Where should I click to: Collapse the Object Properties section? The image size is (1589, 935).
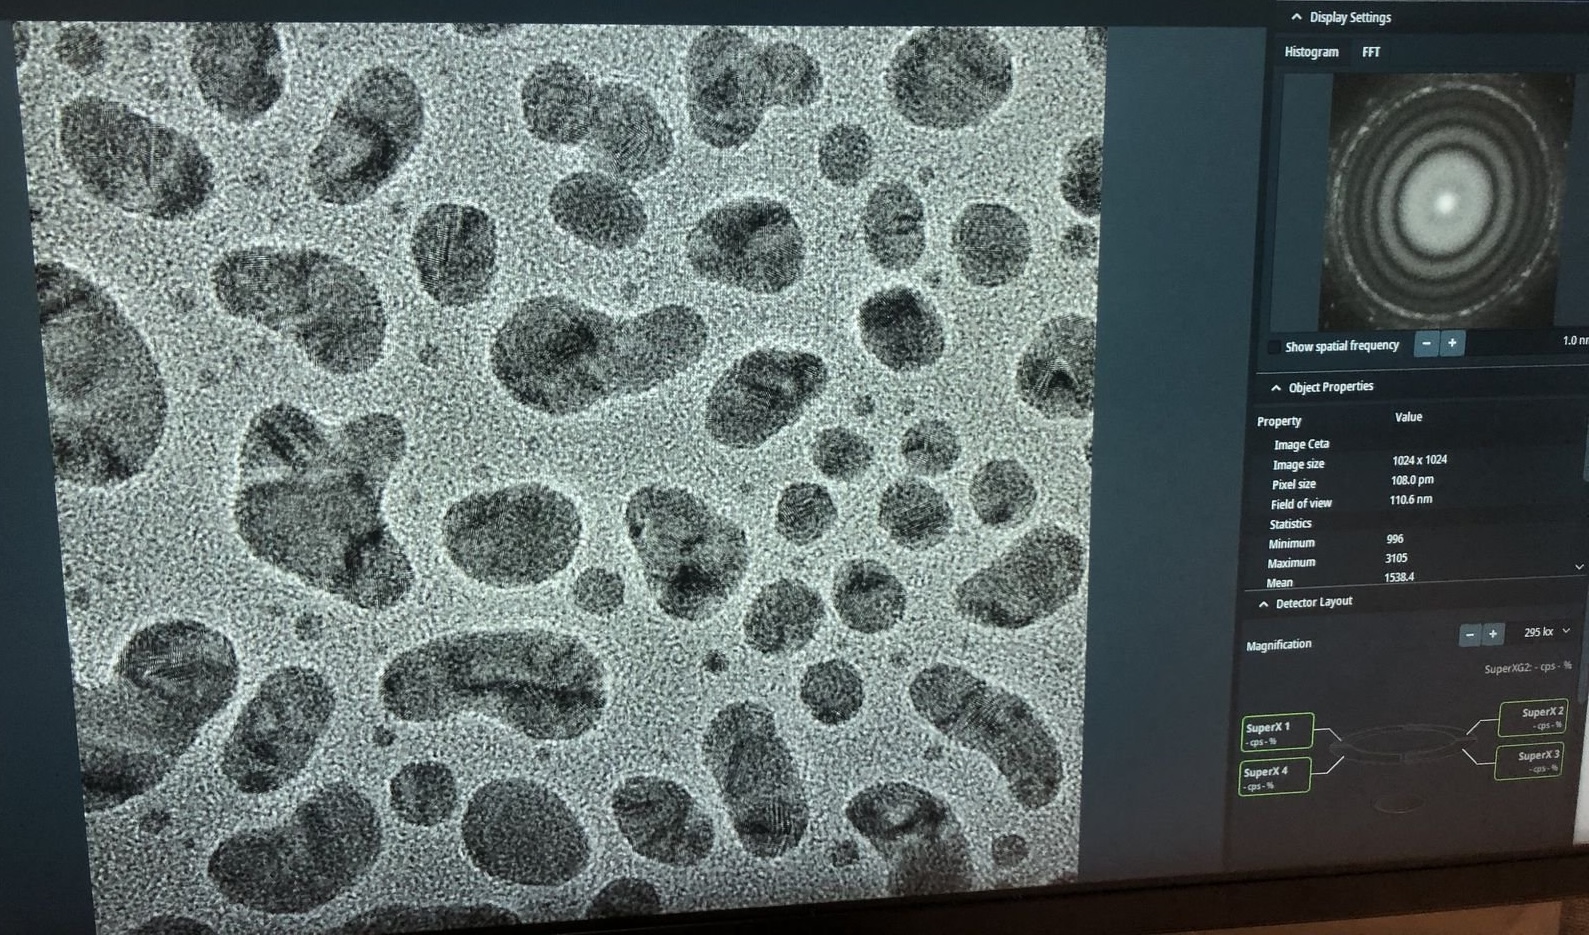click(1276, 388)
